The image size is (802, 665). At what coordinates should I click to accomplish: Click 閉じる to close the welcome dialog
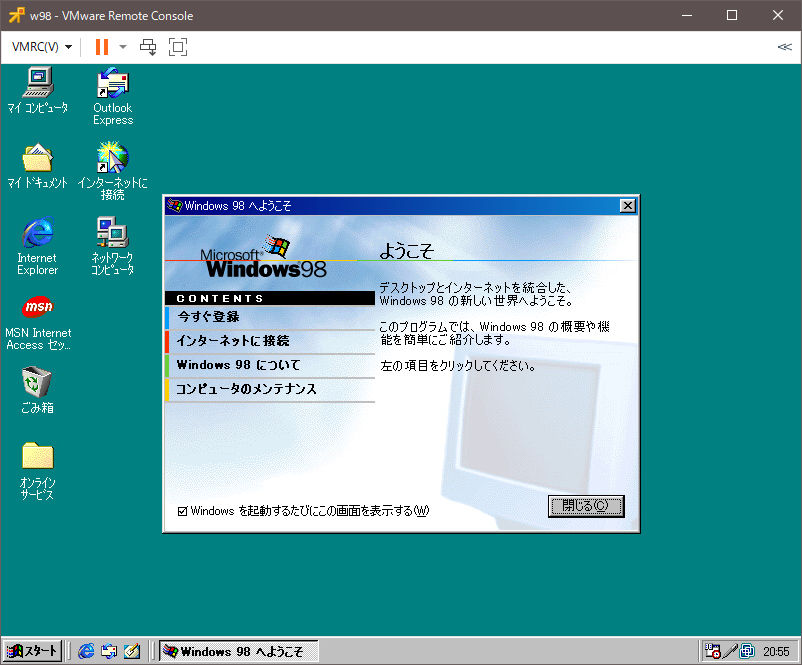click(x=586, y=506)
